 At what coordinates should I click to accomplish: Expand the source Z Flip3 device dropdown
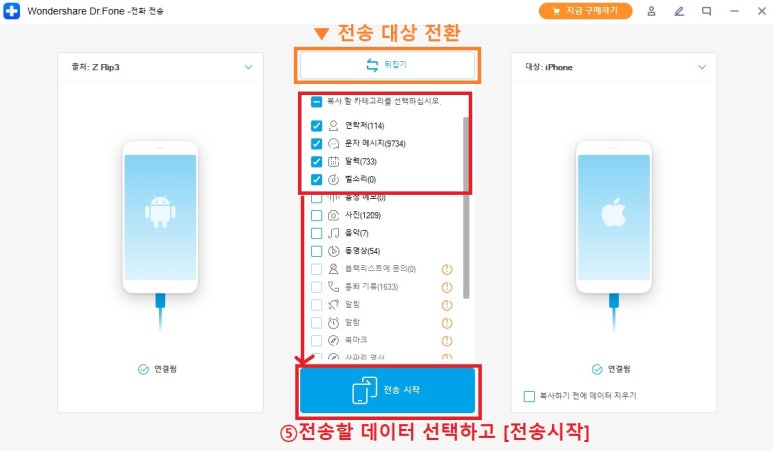(248, 67)
